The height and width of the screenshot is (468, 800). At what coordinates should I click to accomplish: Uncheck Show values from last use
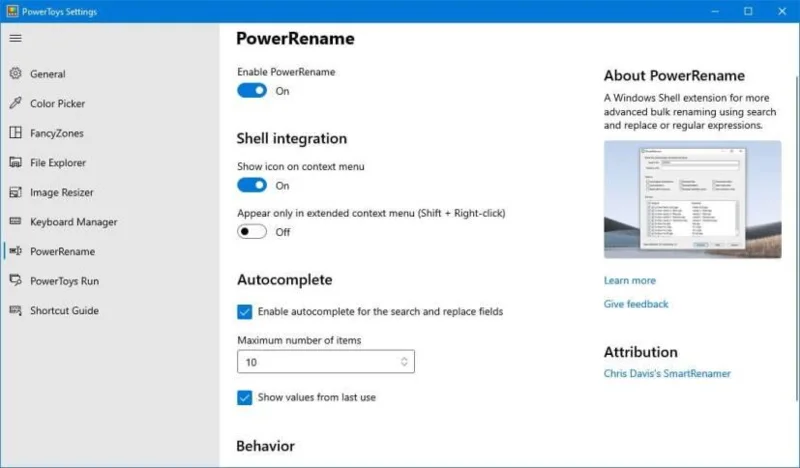point(244,398)
